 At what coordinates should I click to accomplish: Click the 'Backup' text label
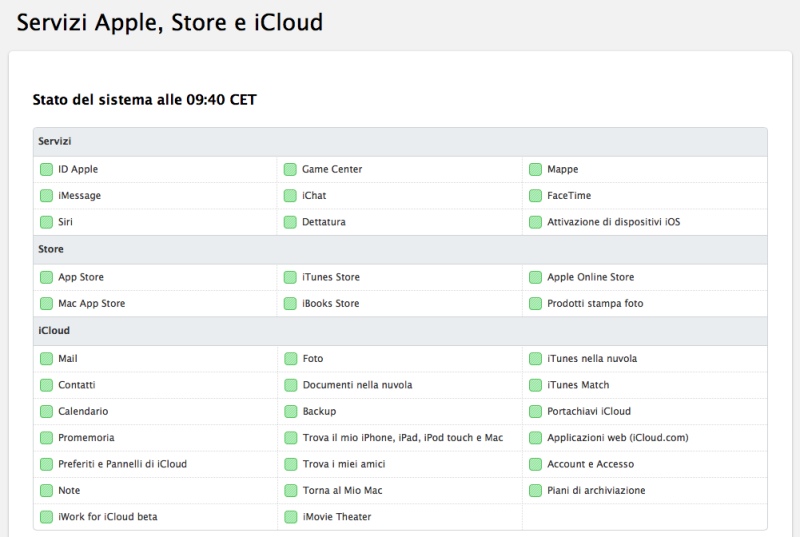[319, 411]
